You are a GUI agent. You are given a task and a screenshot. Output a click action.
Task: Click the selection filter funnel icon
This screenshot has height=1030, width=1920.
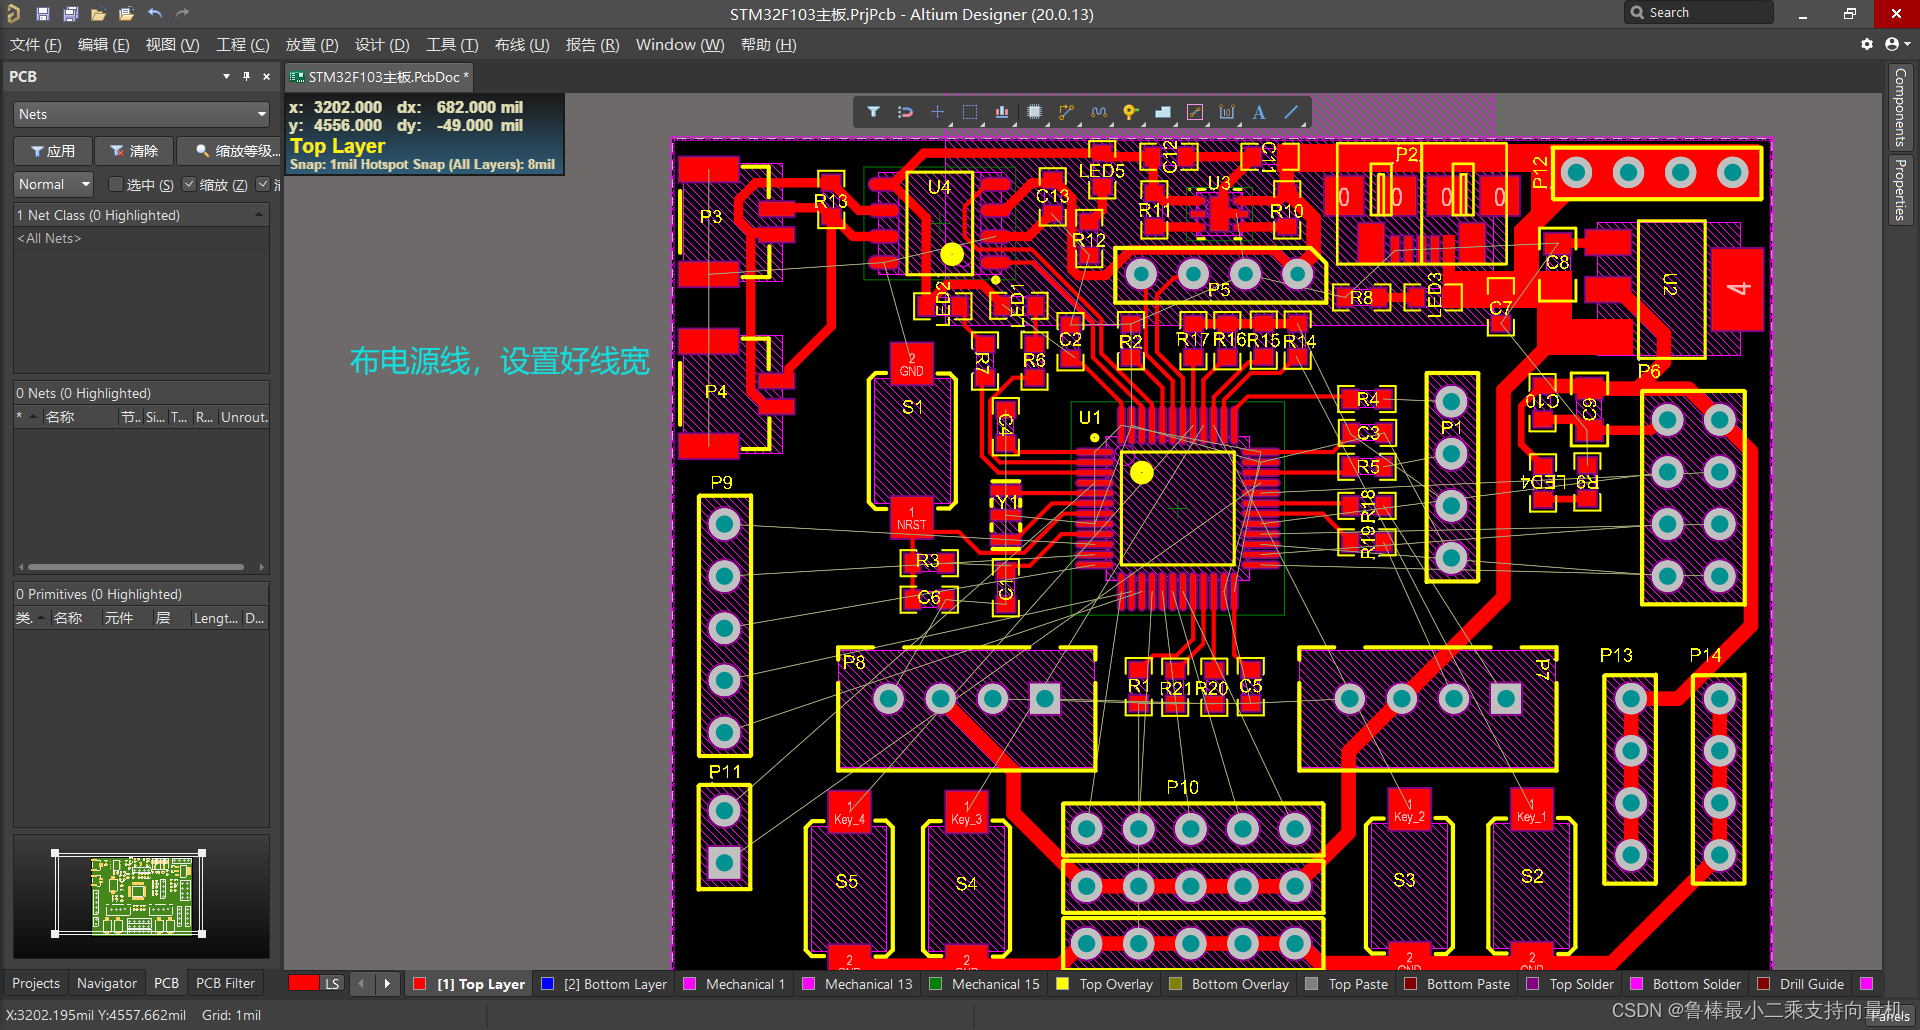click(873, 112)
